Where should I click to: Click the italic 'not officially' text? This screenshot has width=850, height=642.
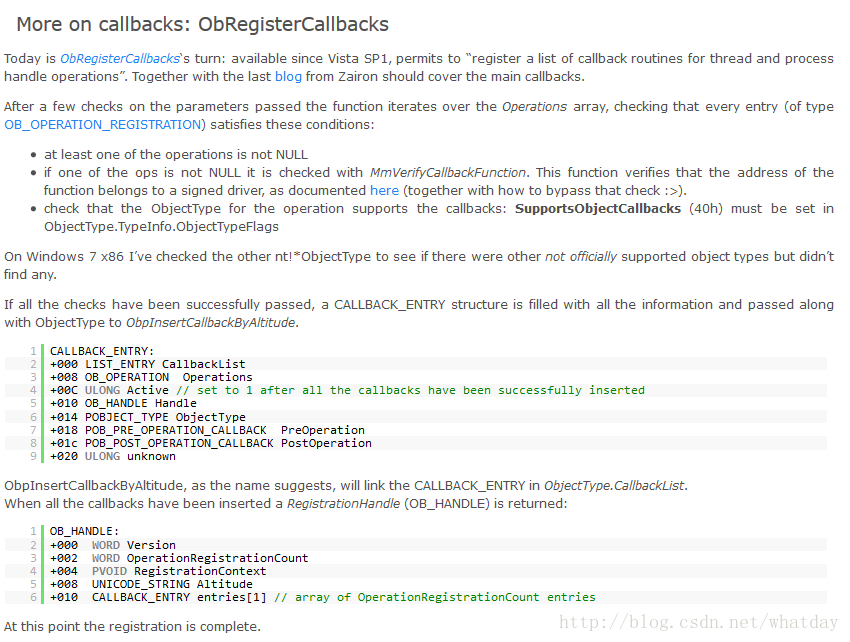pos(581,256)
